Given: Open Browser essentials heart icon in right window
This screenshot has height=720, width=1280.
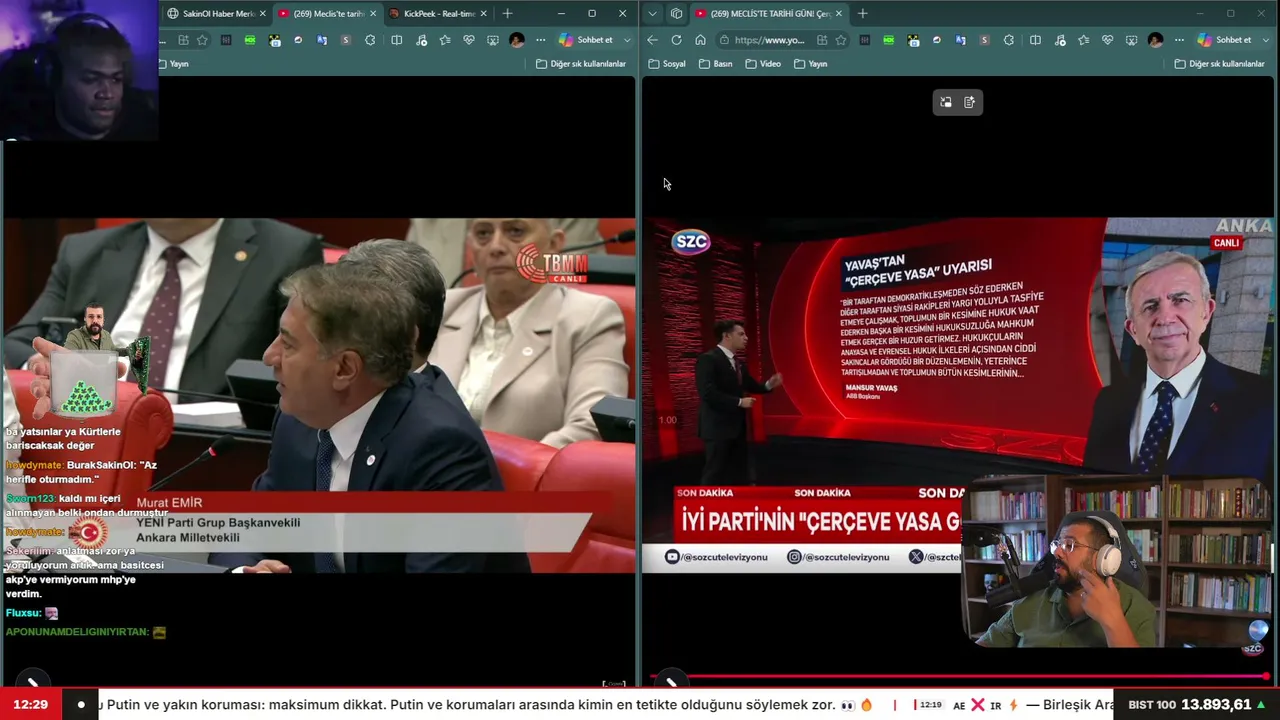Looking at the screenshot, I should point(1107,40).
